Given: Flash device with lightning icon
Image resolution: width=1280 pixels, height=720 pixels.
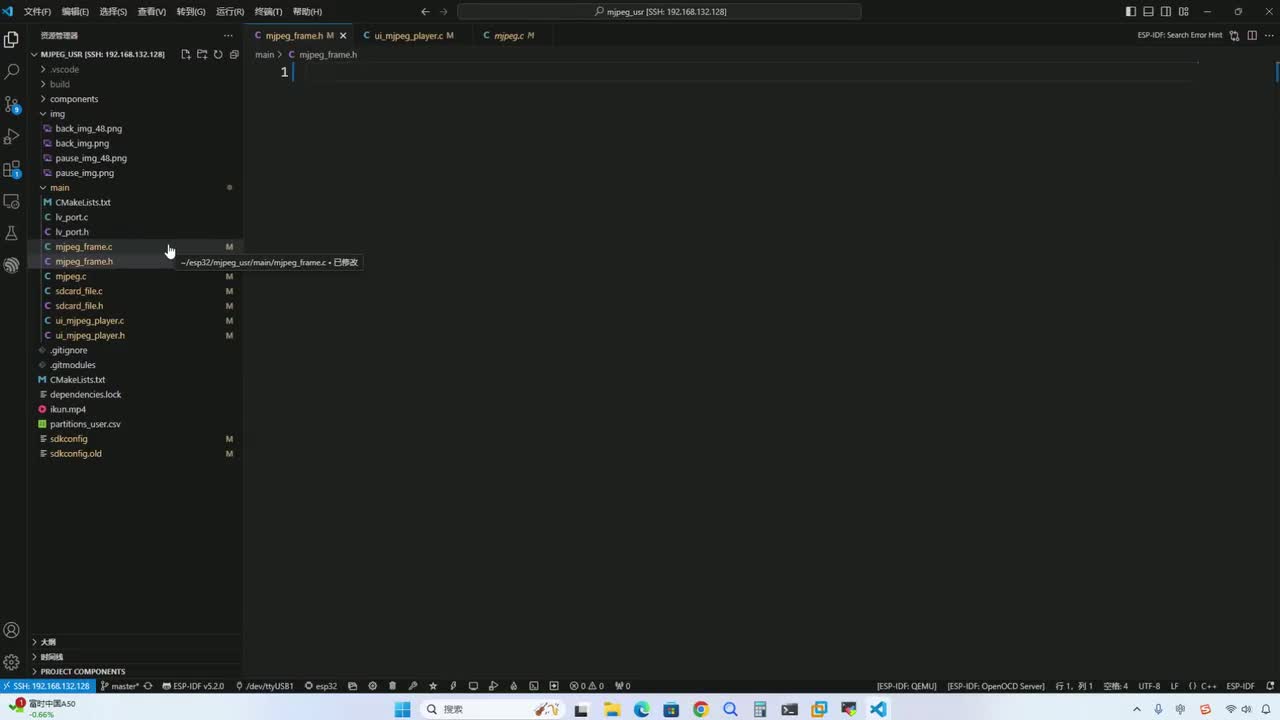Looking at the screenshot, I should pyautogui.click(x=453, y=686).
